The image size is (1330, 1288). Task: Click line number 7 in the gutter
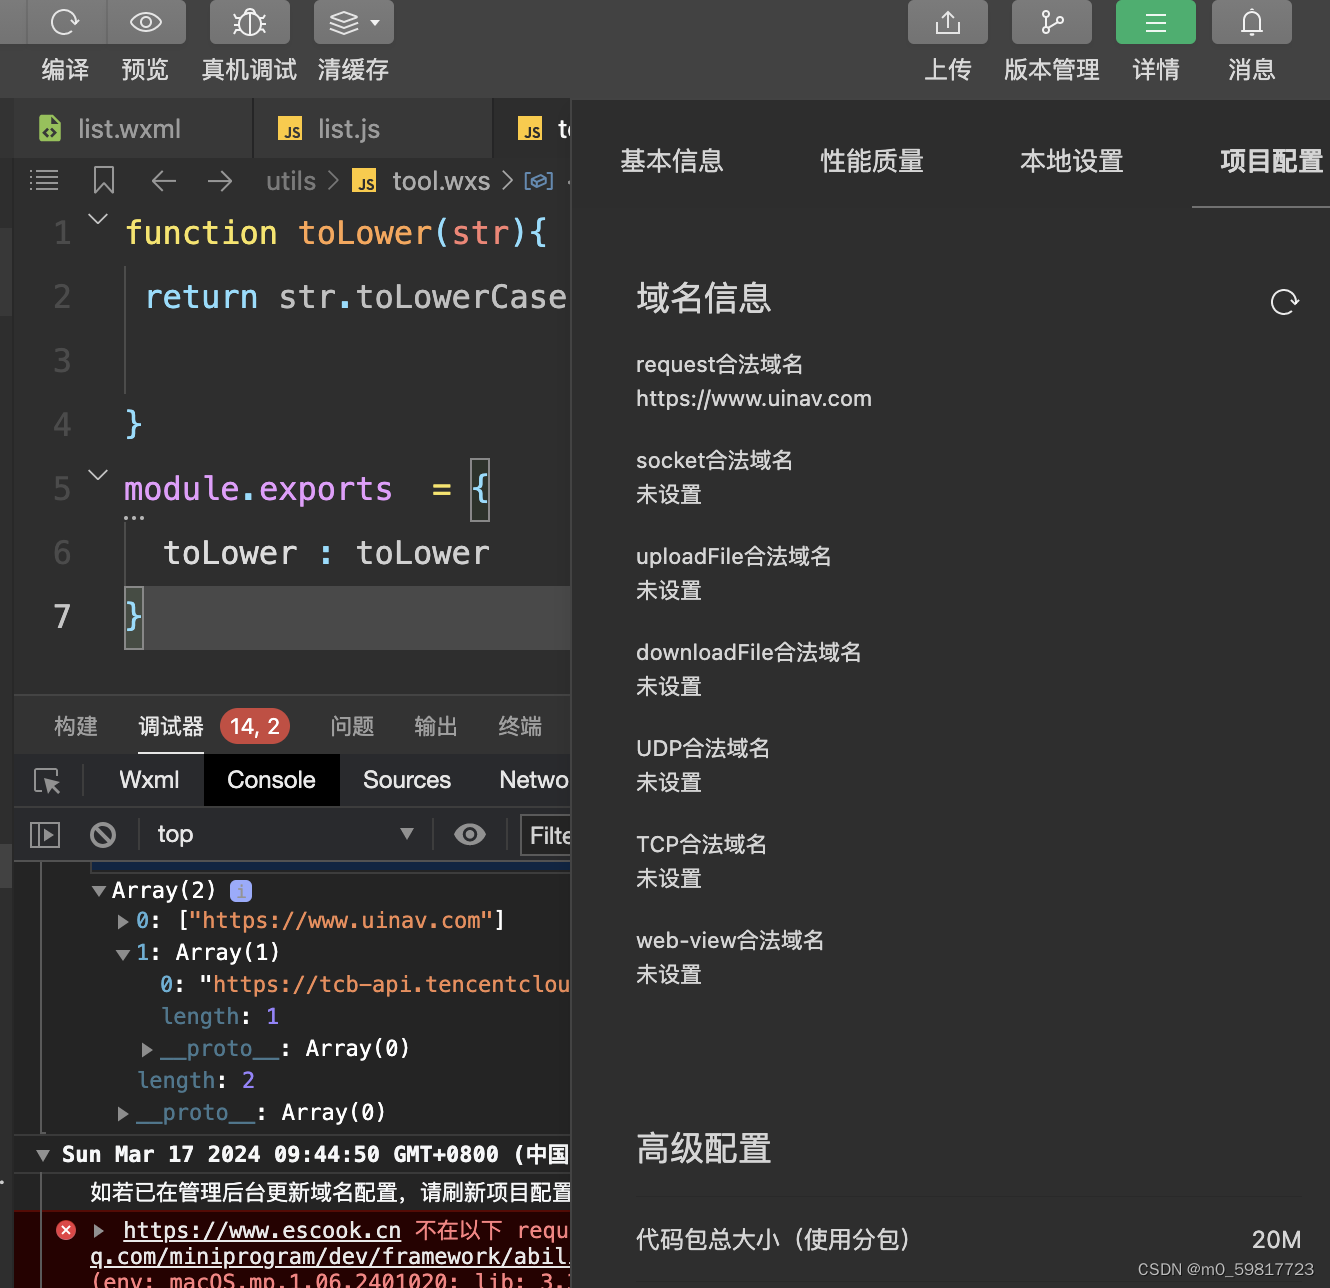click(62, 616)
